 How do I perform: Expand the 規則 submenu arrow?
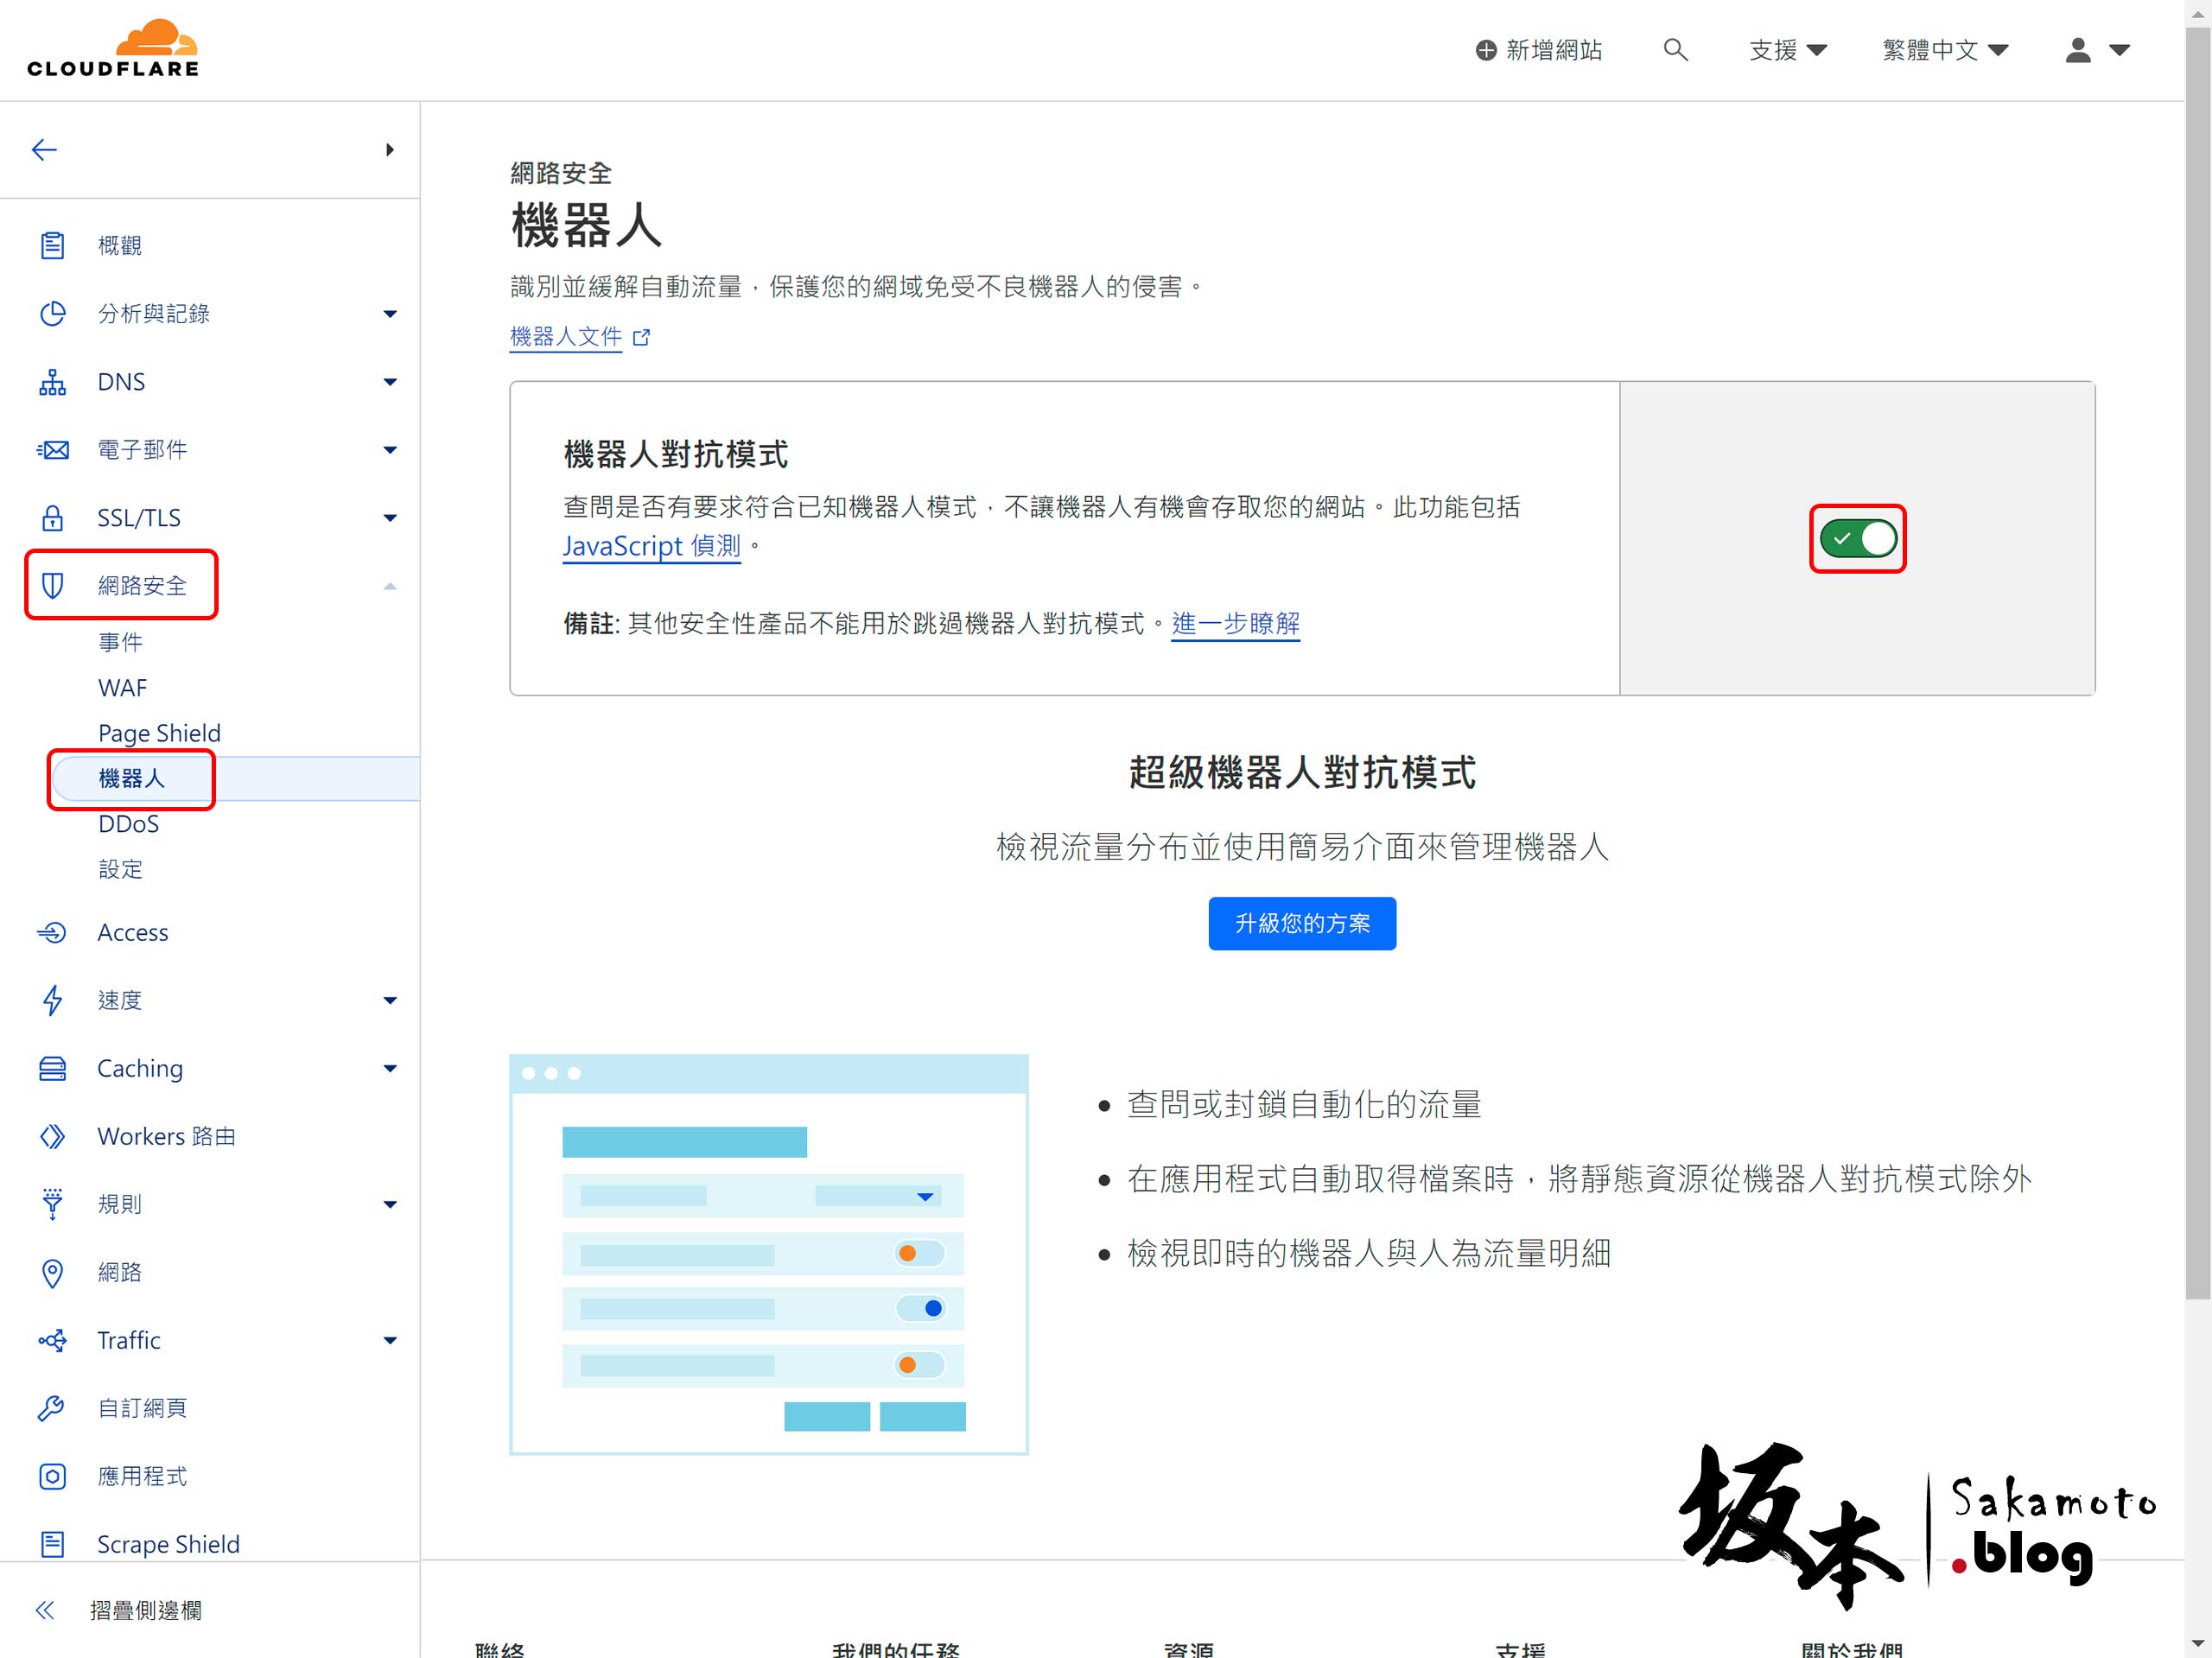click(390, 1205)
